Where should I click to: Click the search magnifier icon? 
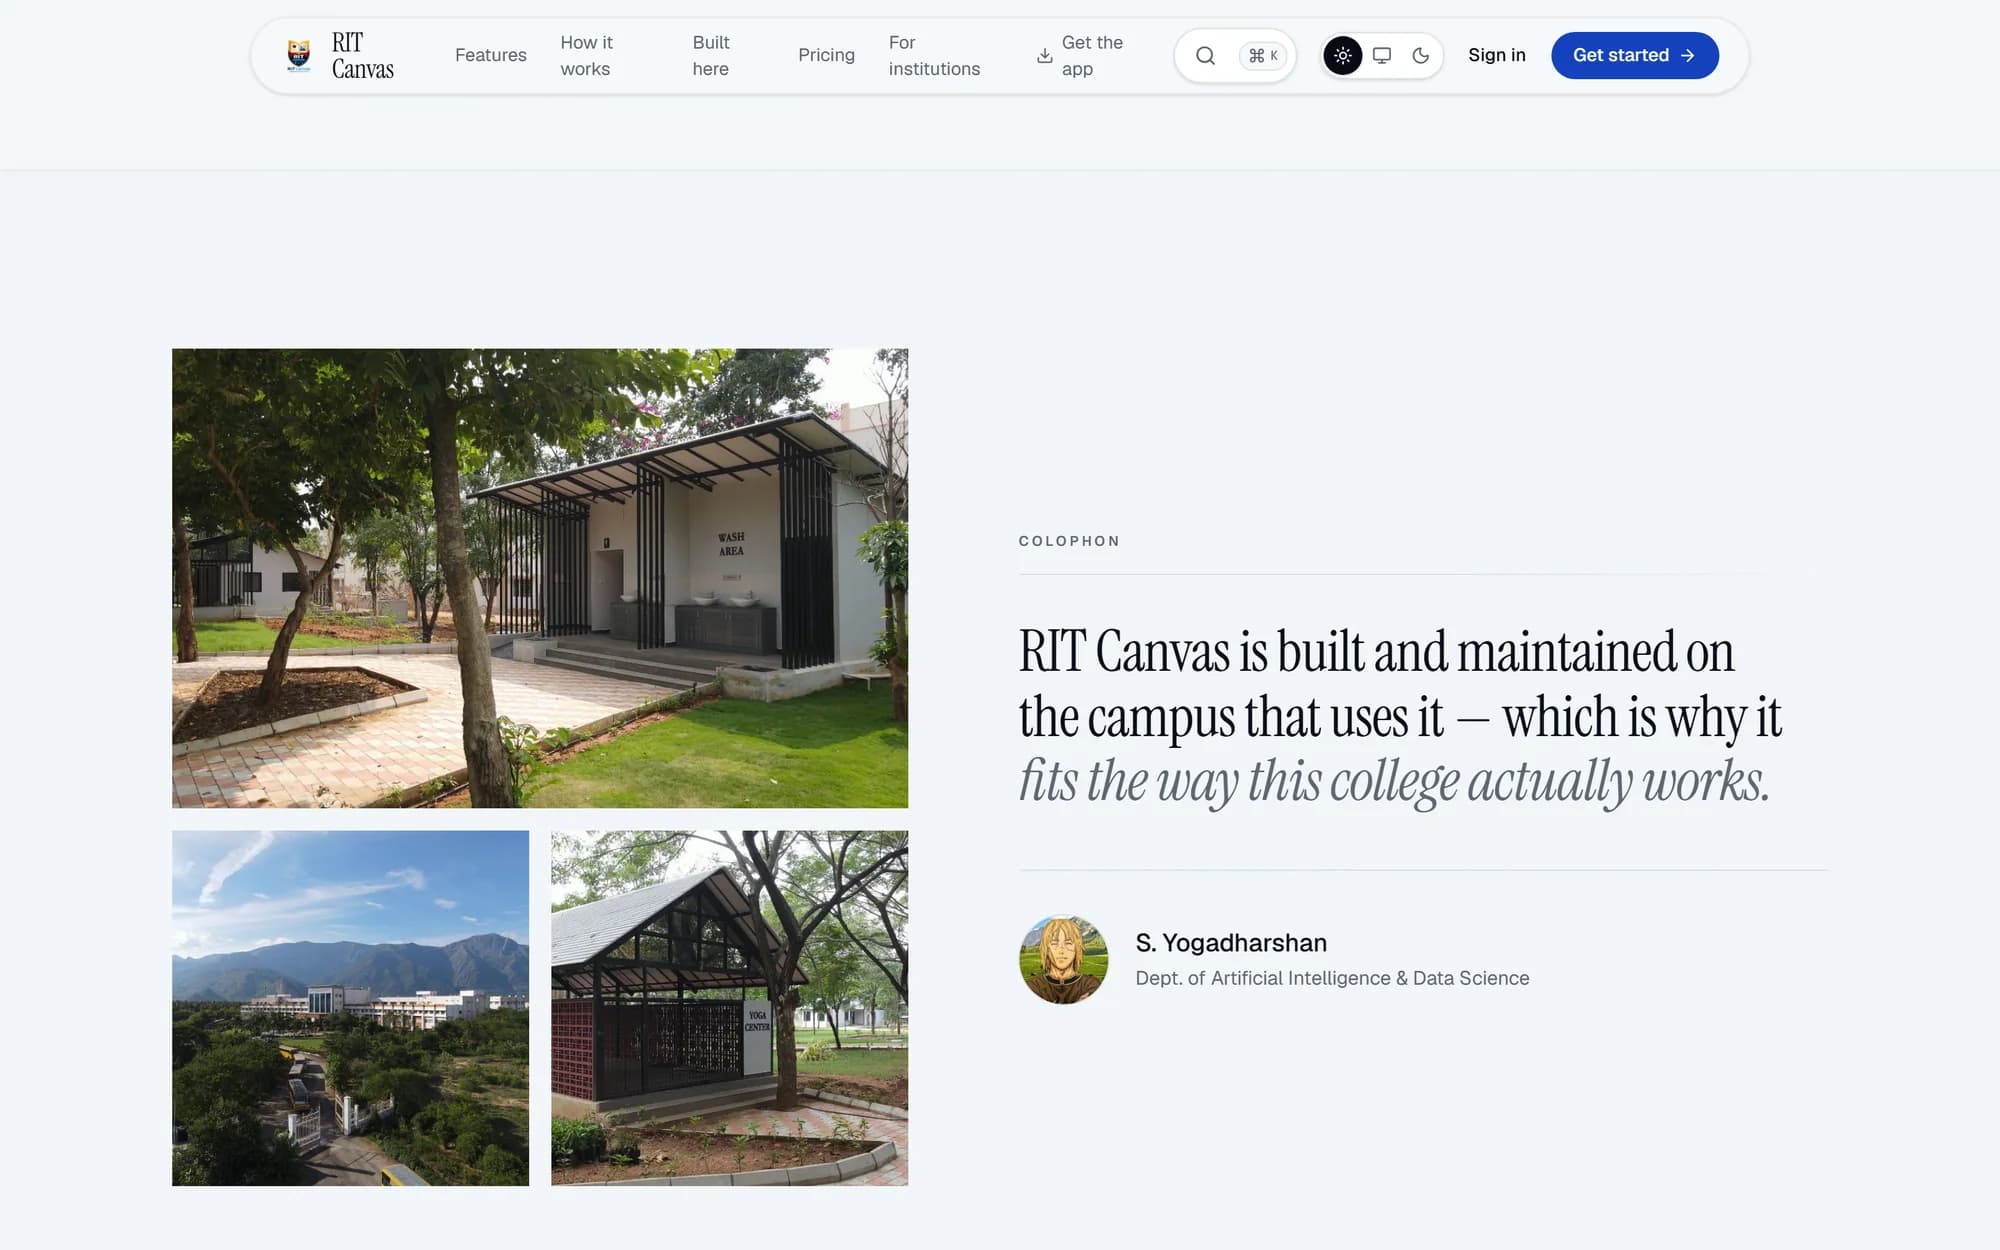click(1205, 56)
